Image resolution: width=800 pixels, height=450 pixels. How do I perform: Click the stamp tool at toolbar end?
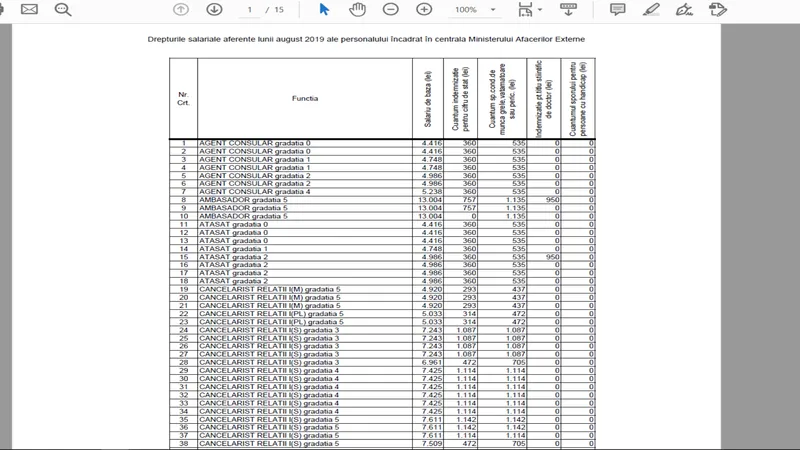coord(717,9)
